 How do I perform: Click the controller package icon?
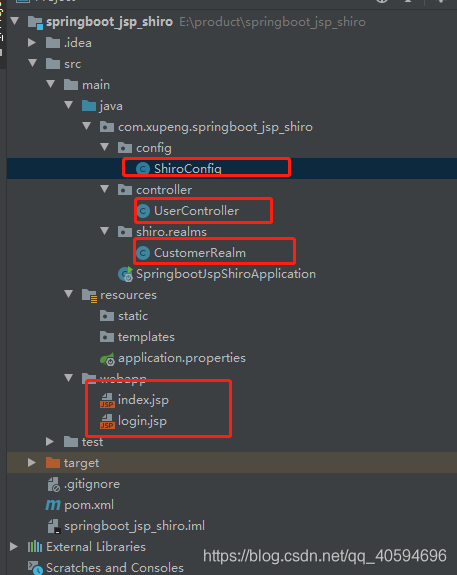coord(125,190)
